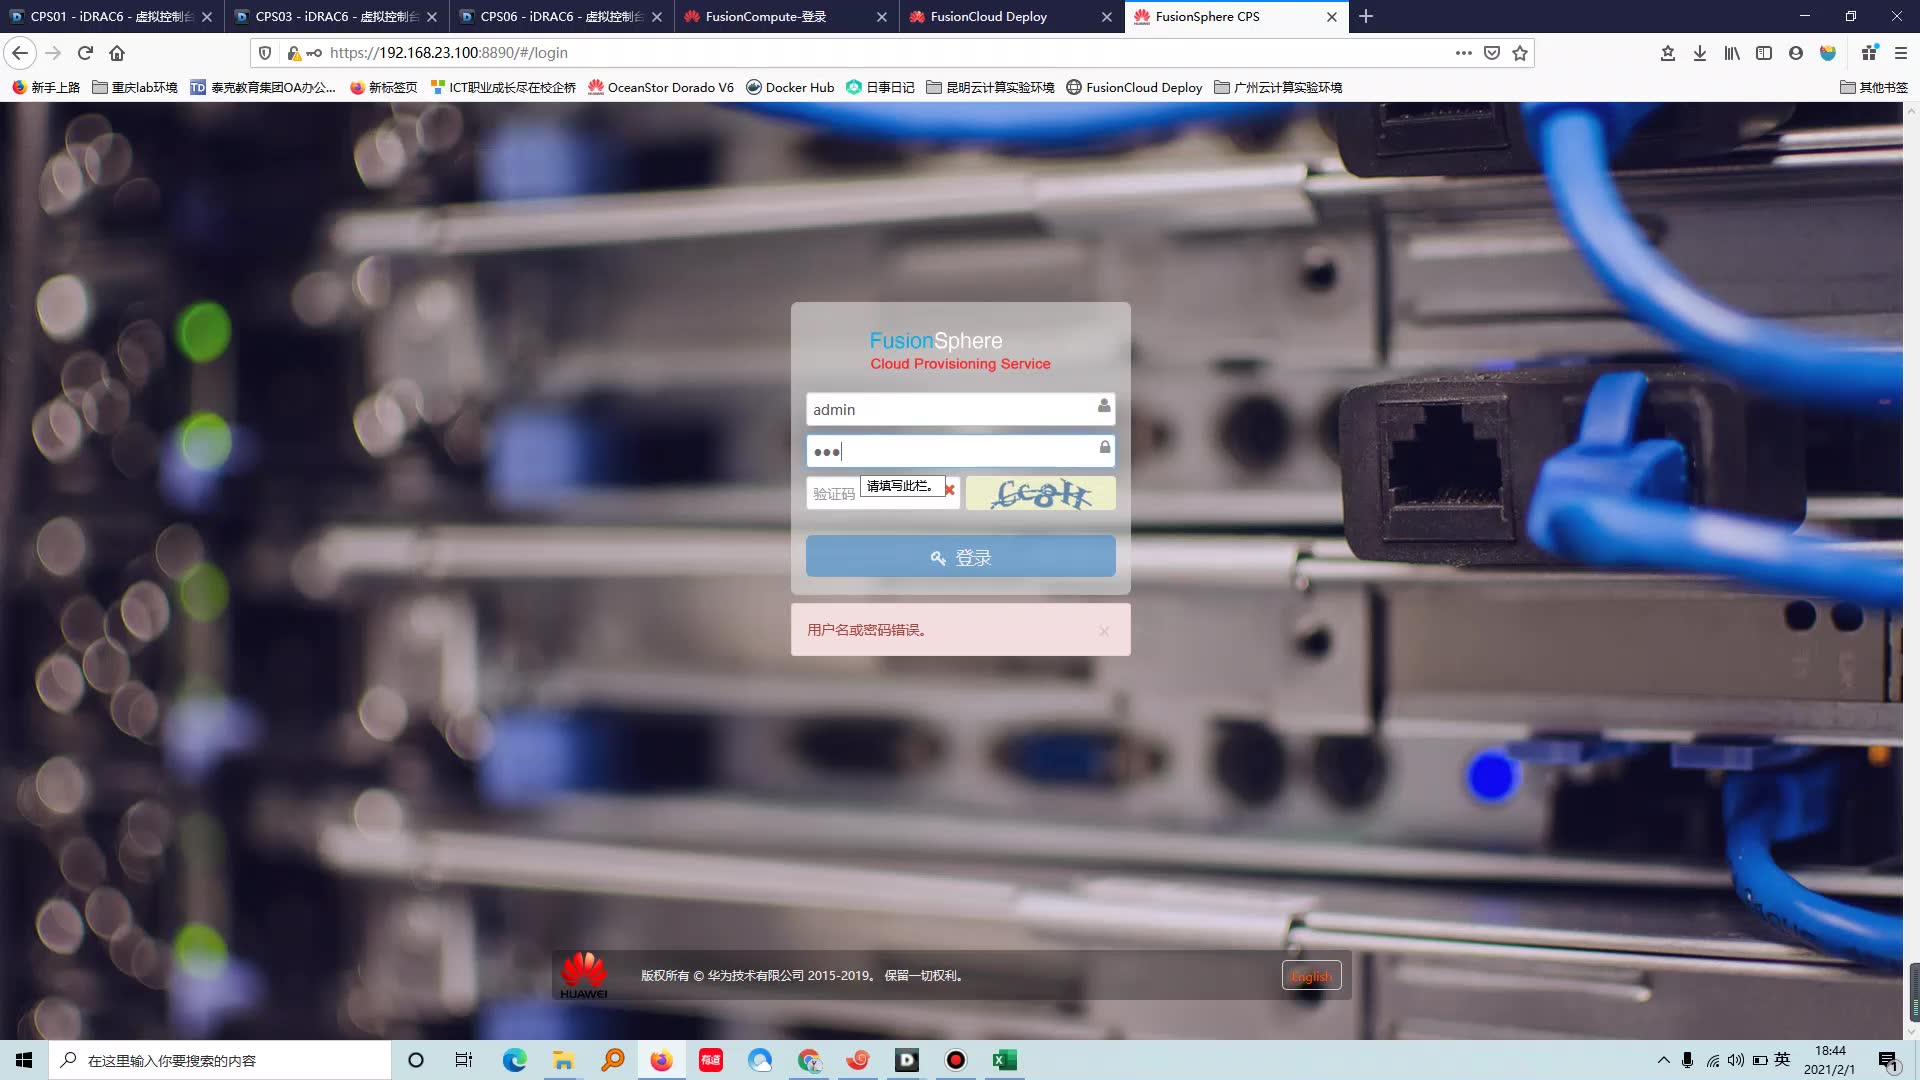Open the Firefox account icon
The width and height of the screenshot is (1920, 1080).
pos(1796,53)
